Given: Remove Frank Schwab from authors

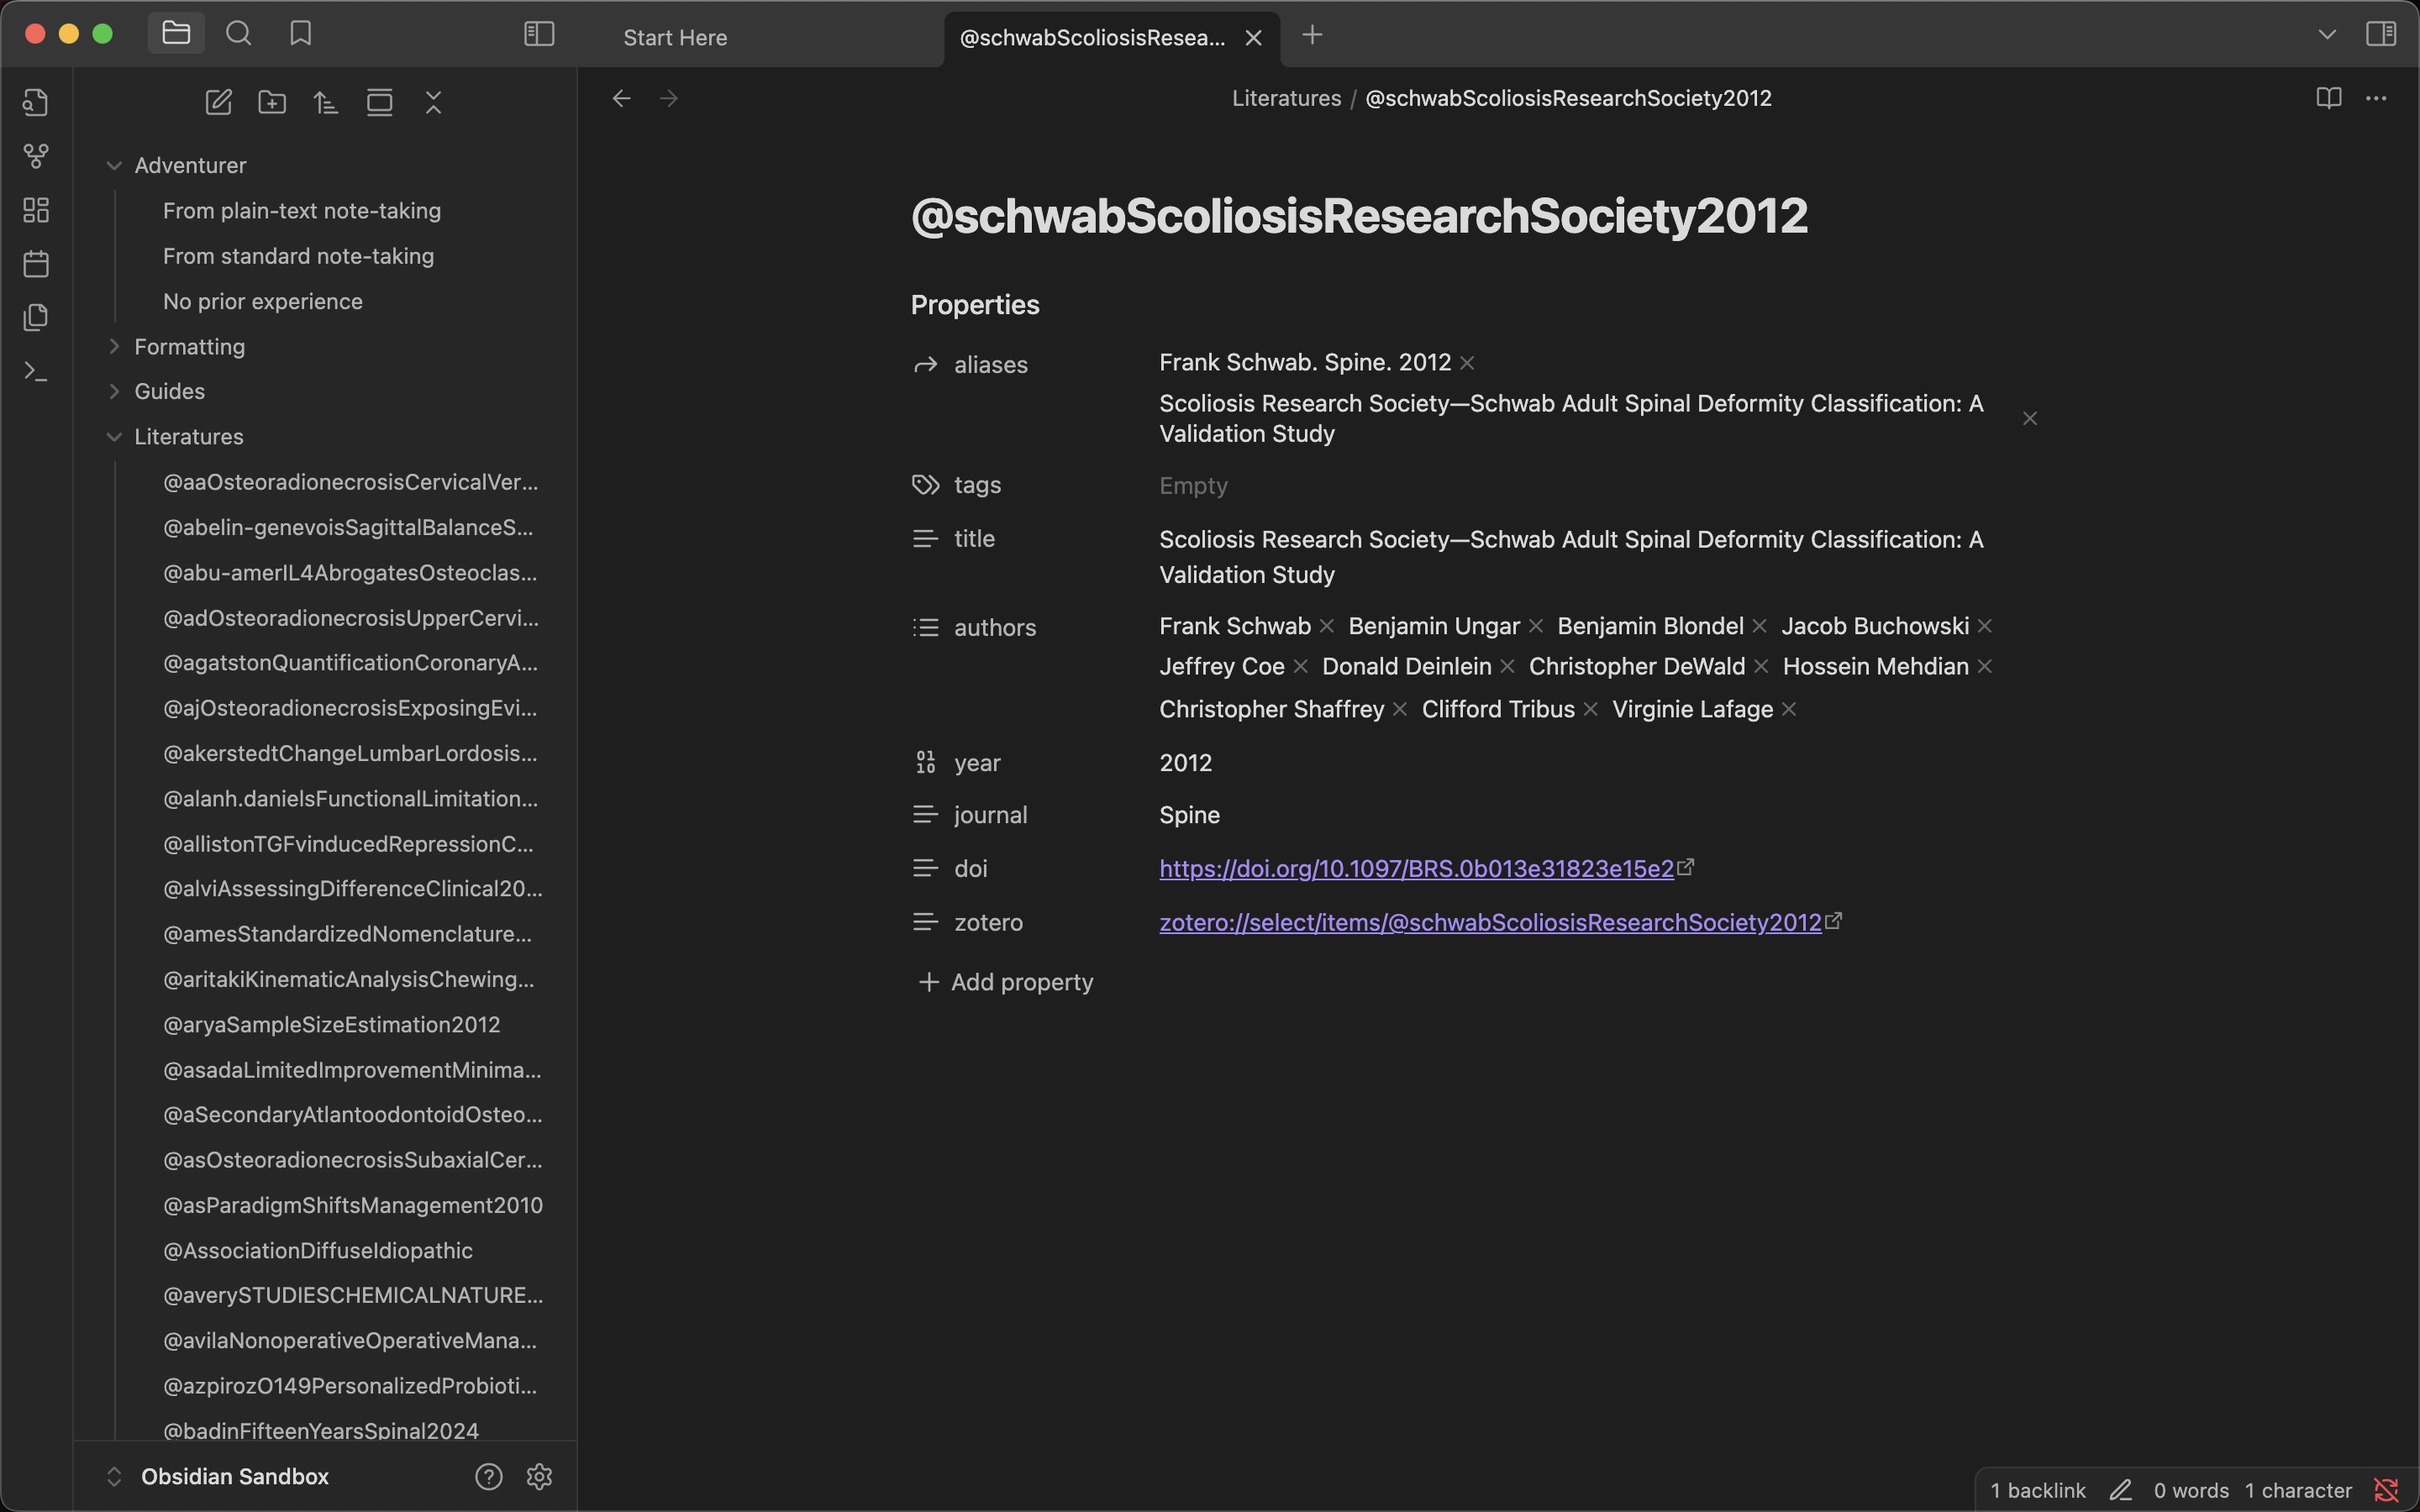Looking at the screenshot, I should (1327, 626).
